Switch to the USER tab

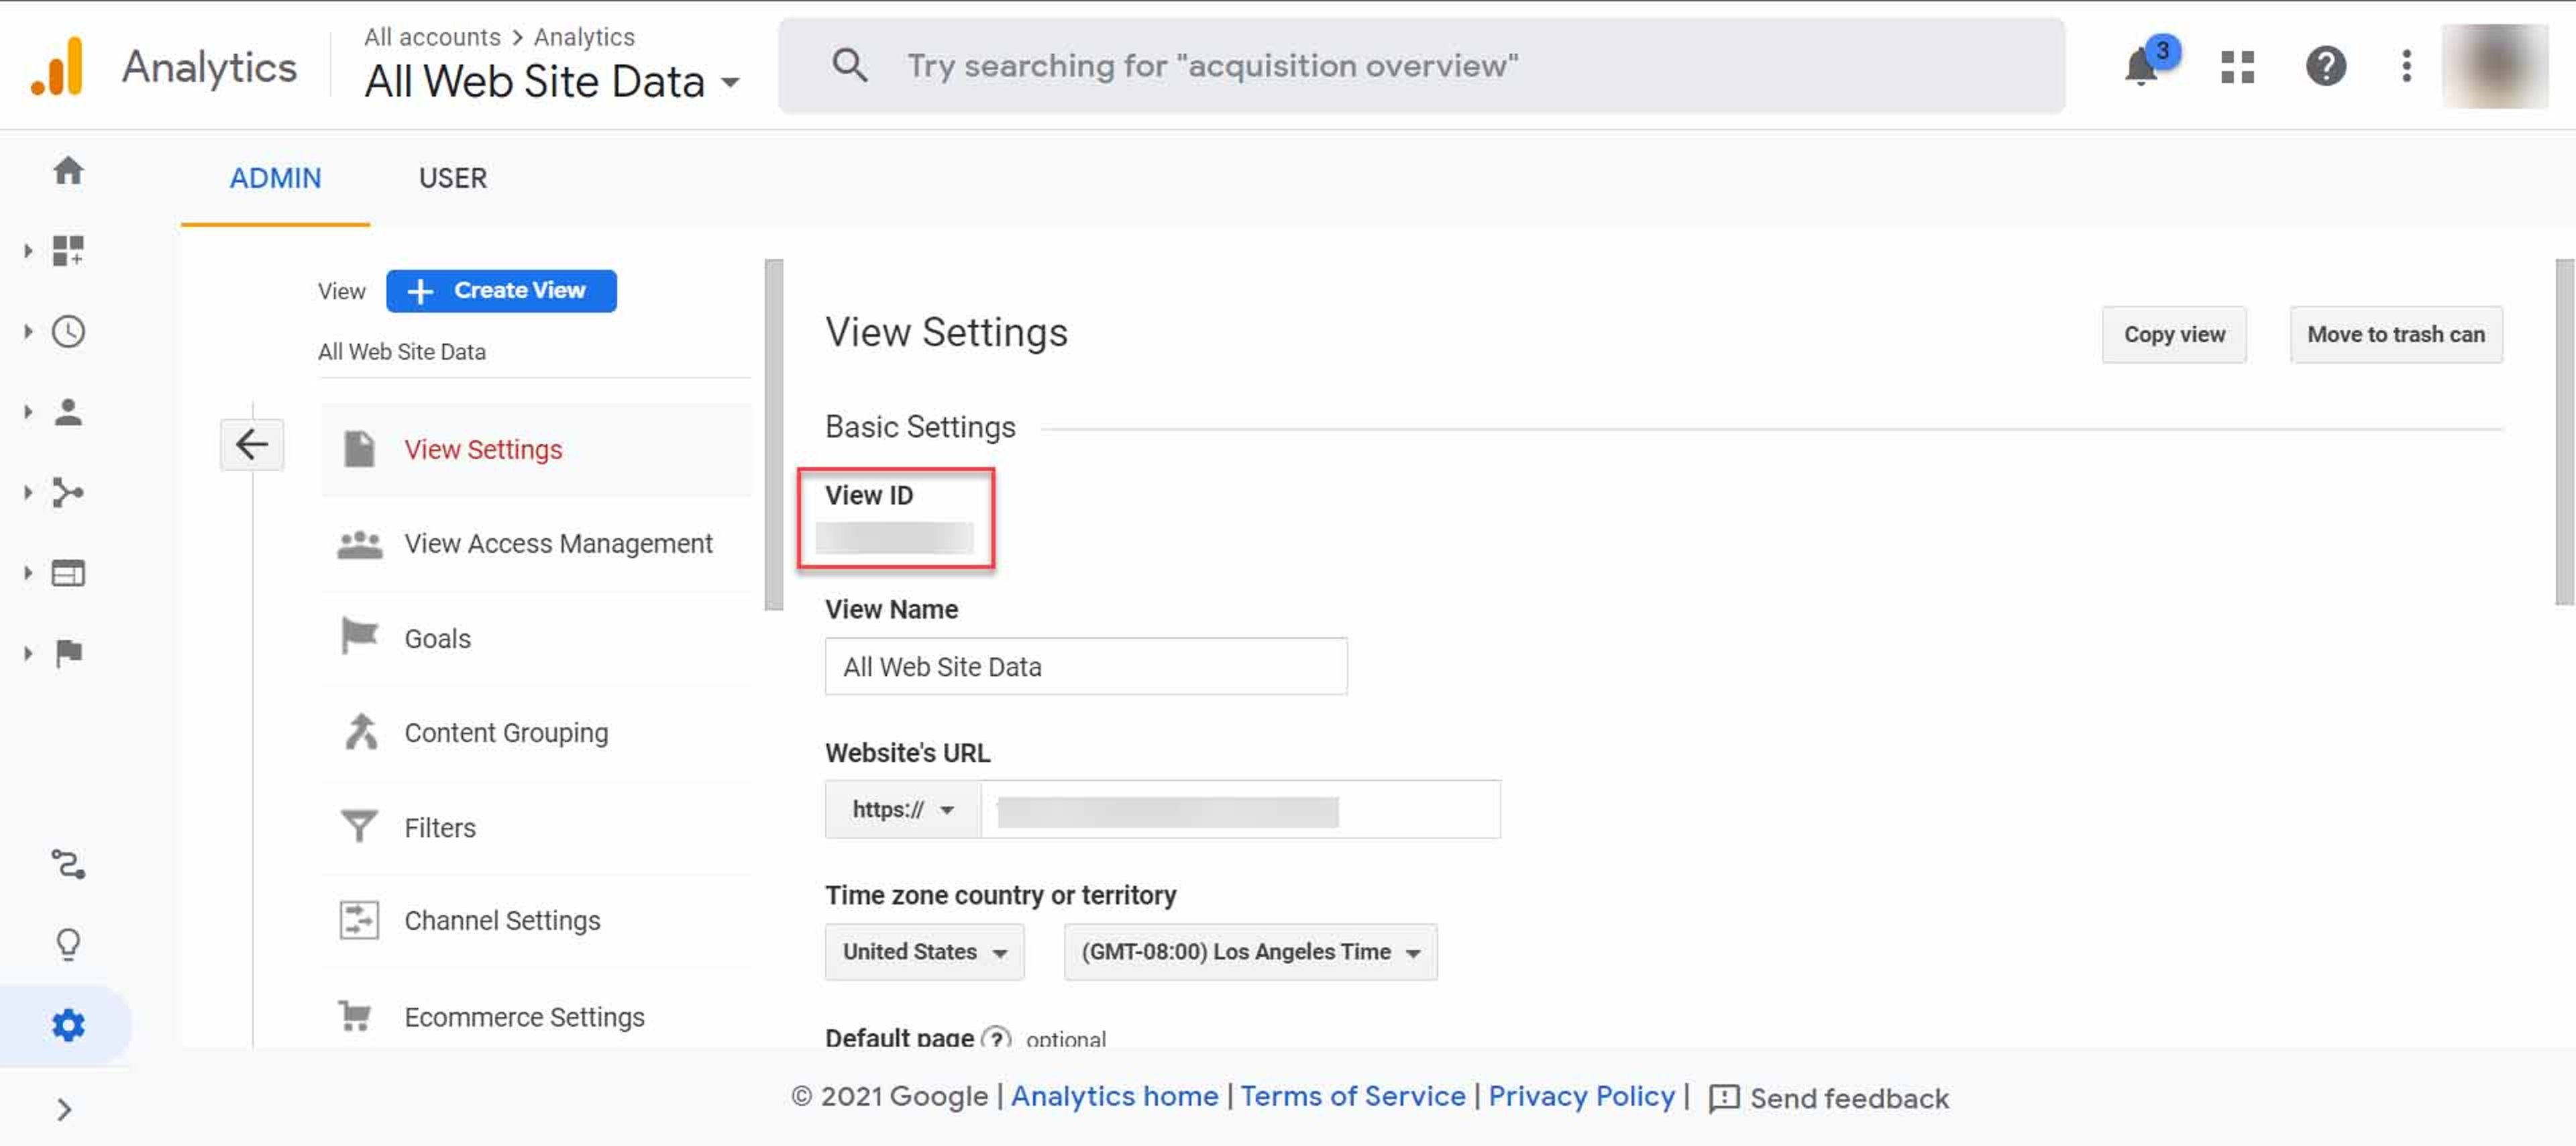[x=453, y=179]
